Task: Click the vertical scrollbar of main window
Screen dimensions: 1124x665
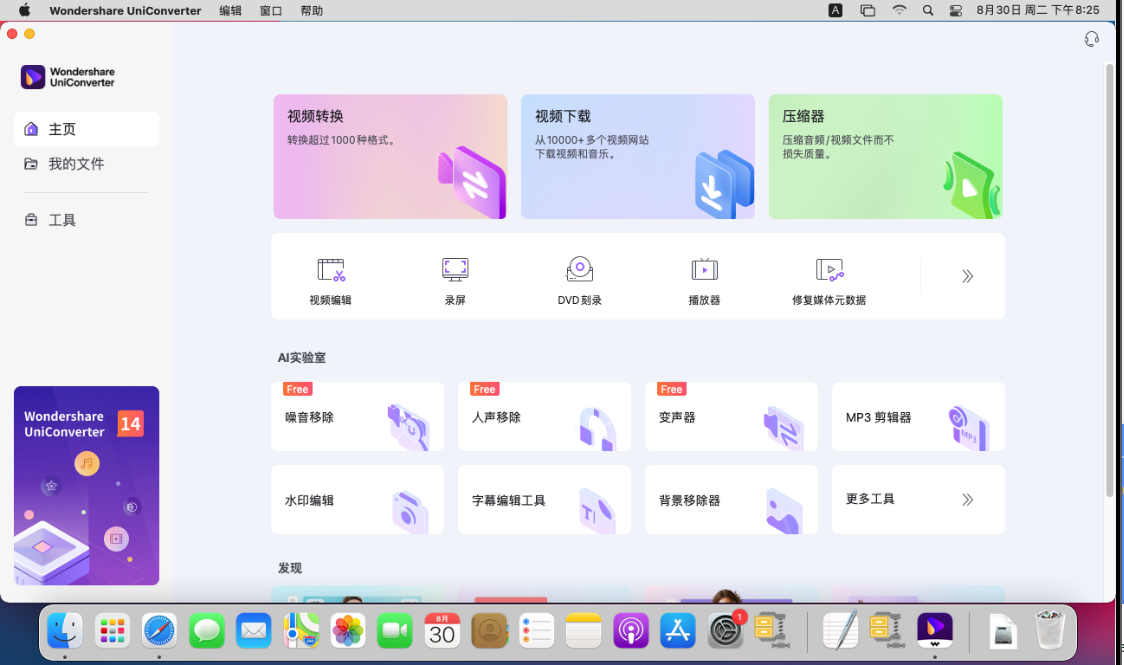Action: (x=1110, y=279)
